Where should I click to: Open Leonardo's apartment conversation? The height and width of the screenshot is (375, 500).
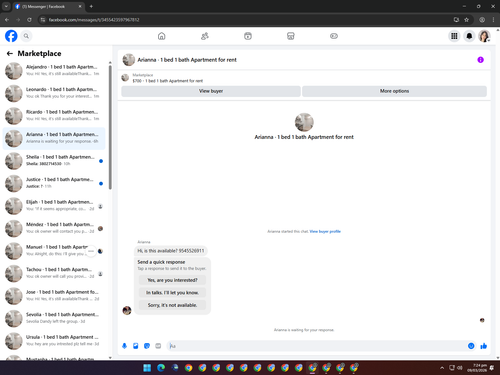[54, 93]
